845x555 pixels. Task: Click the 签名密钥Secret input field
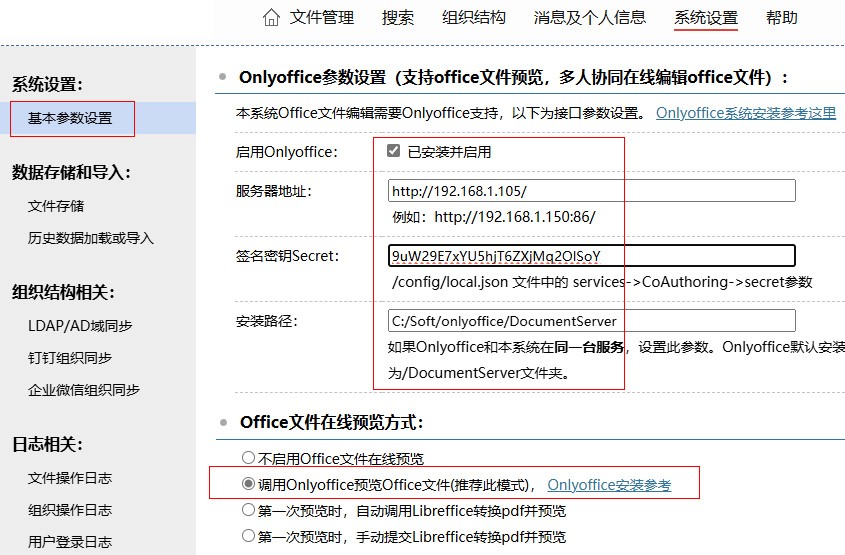point(592,256)
